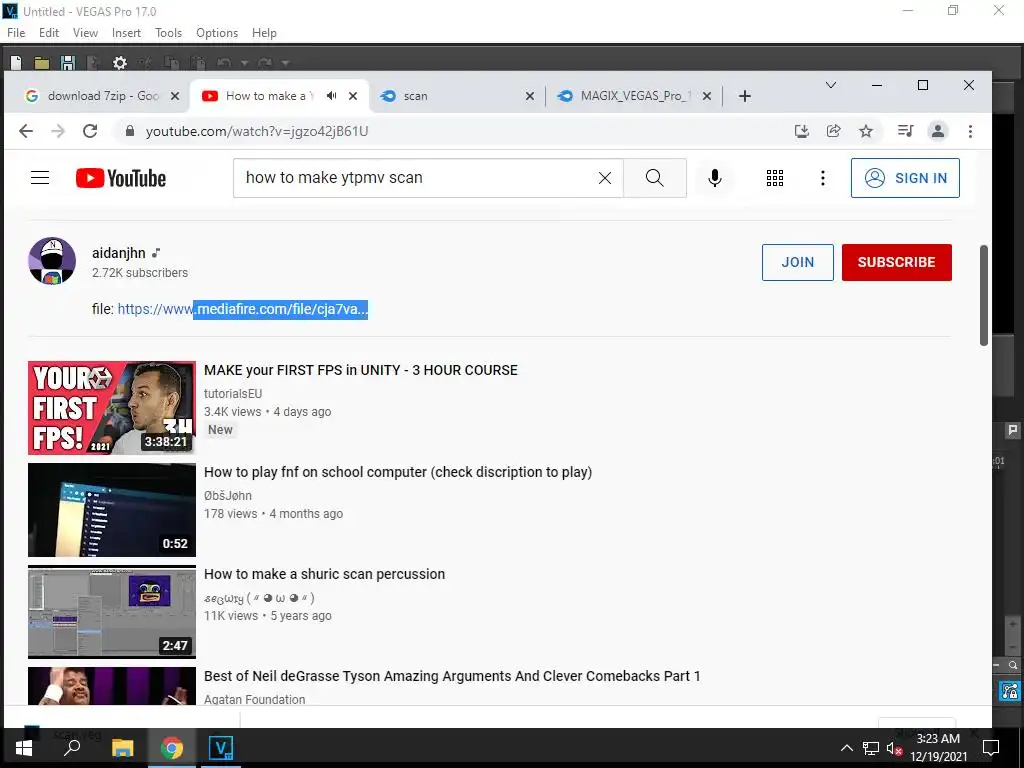
Task: Open File Explorer from the taskbar
Action: 122,748
